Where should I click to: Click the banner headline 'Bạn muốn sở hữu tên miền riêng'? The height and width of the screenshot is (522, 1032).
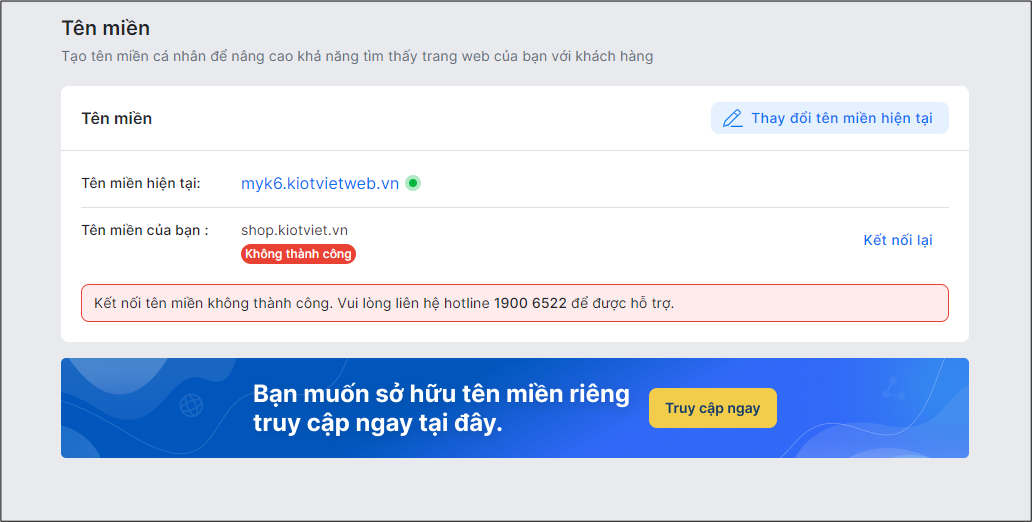click(x=441, y=394)
